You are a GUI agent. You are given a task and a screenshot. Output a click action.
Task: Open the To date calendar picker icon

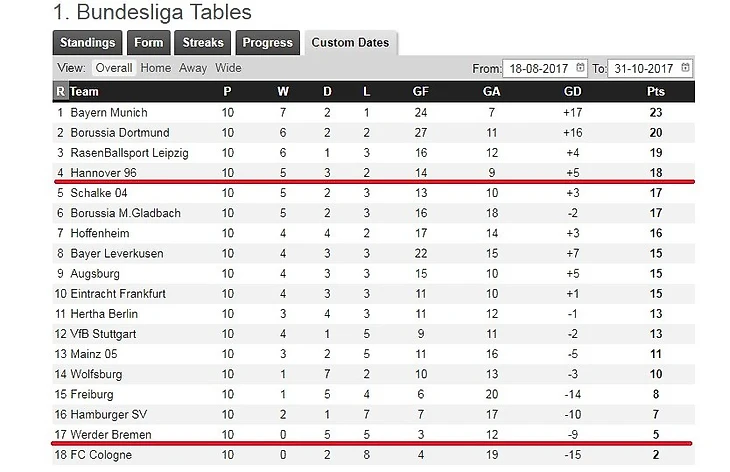pos(683,68)
